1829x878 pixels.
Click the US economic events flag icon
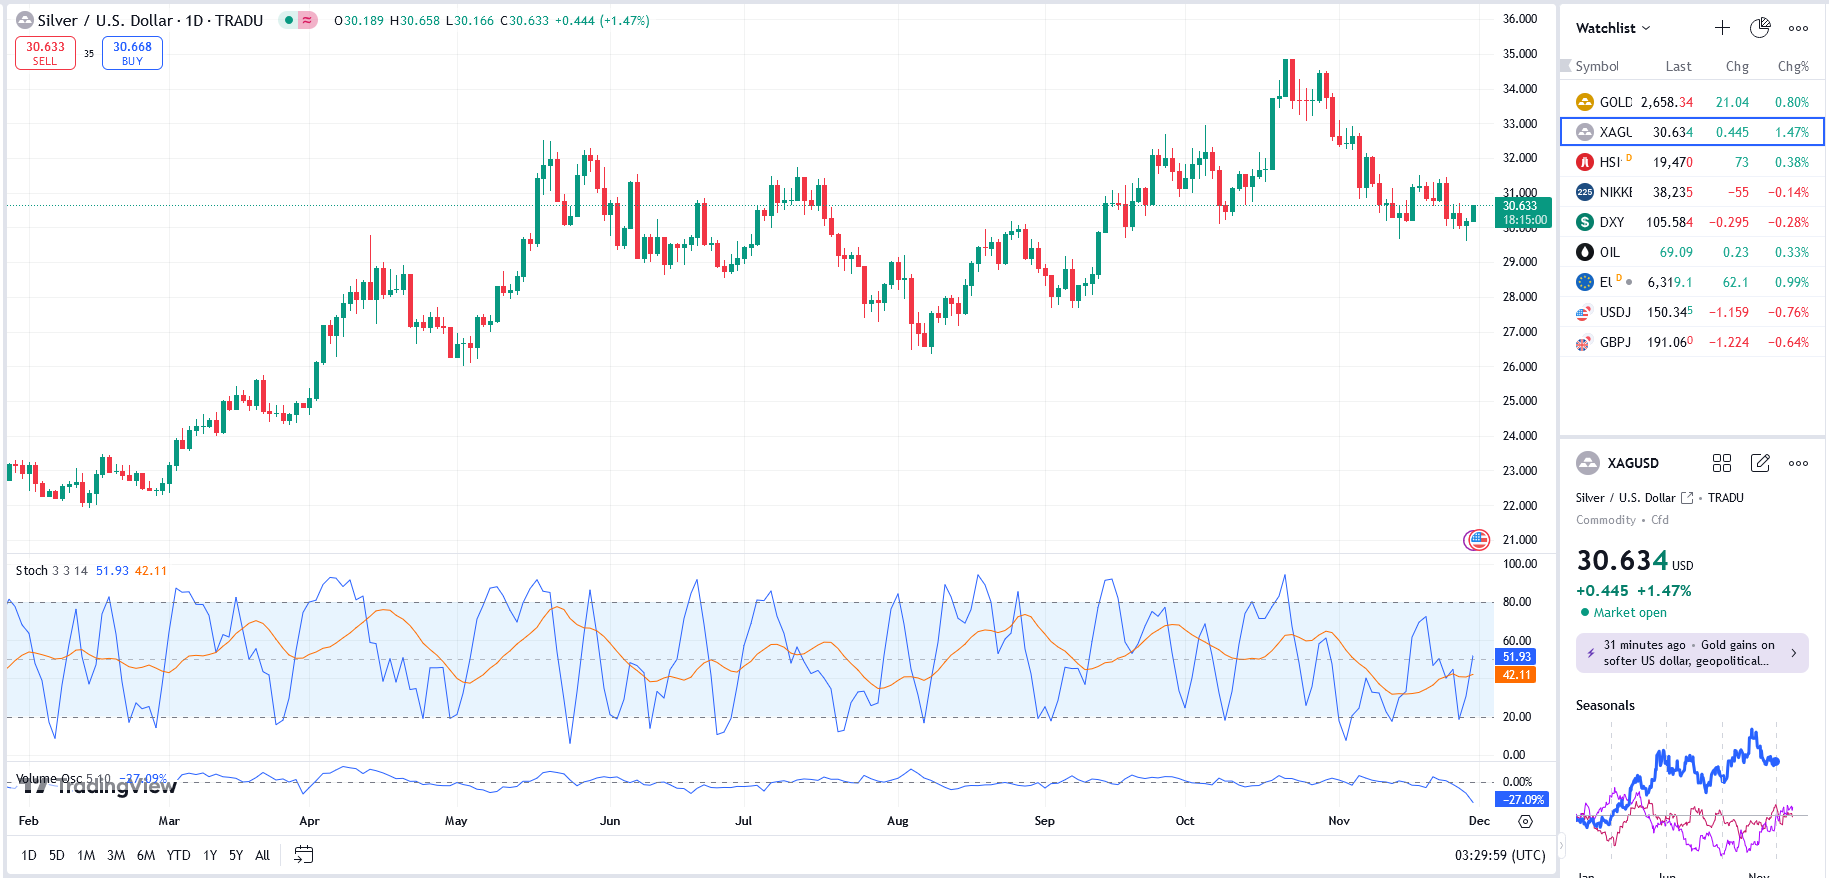click(x=1476, y=540)
